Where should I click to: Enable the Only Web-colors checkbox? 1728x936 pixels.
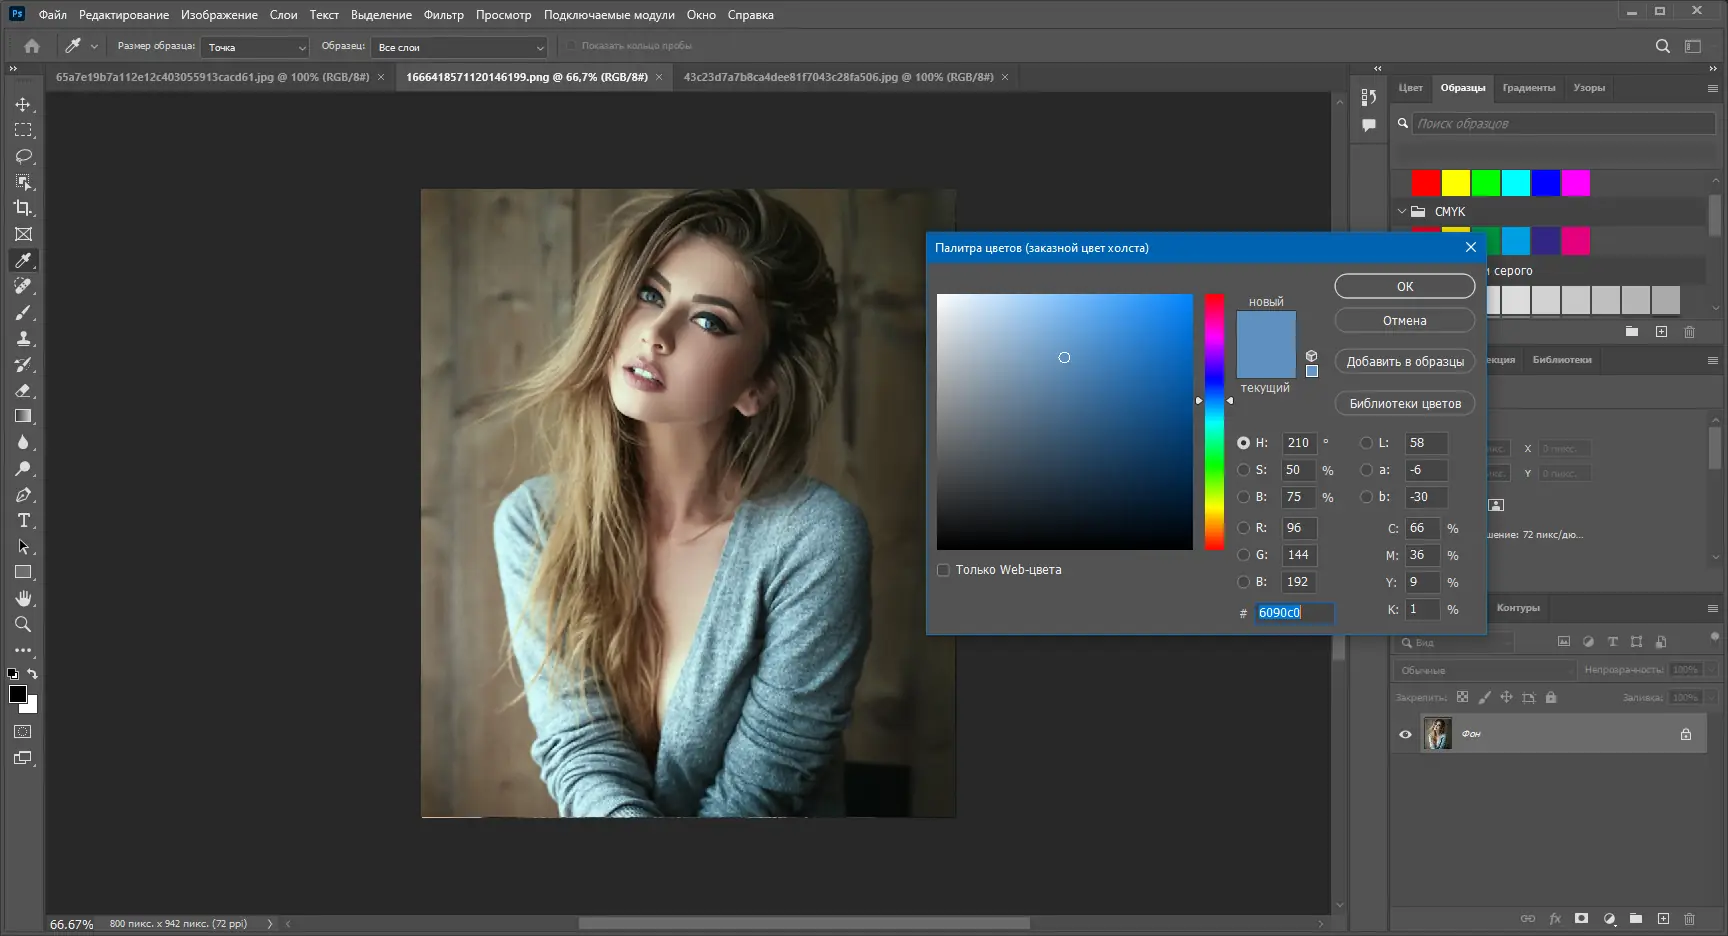click(x=943, y=570)
